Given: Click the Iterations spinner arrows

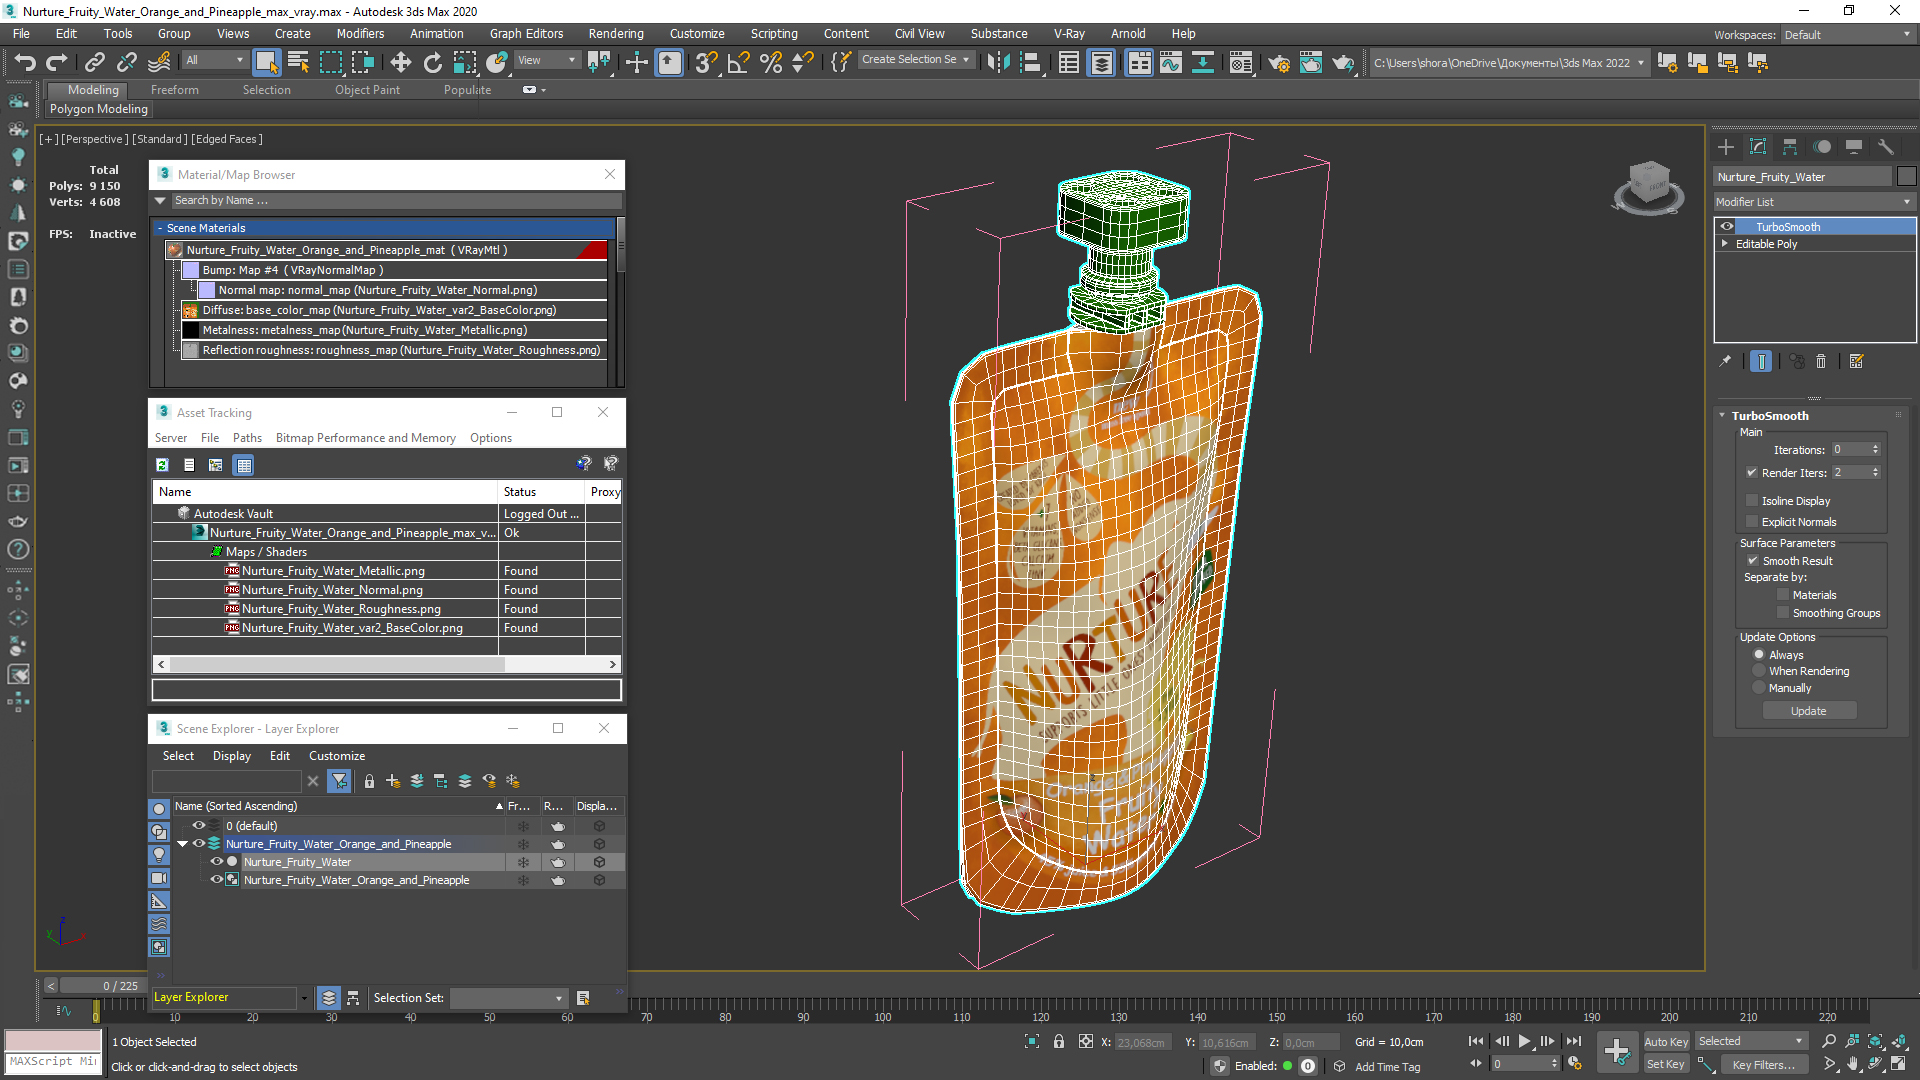Looking at the screenshot, I should click(1876, 450).
